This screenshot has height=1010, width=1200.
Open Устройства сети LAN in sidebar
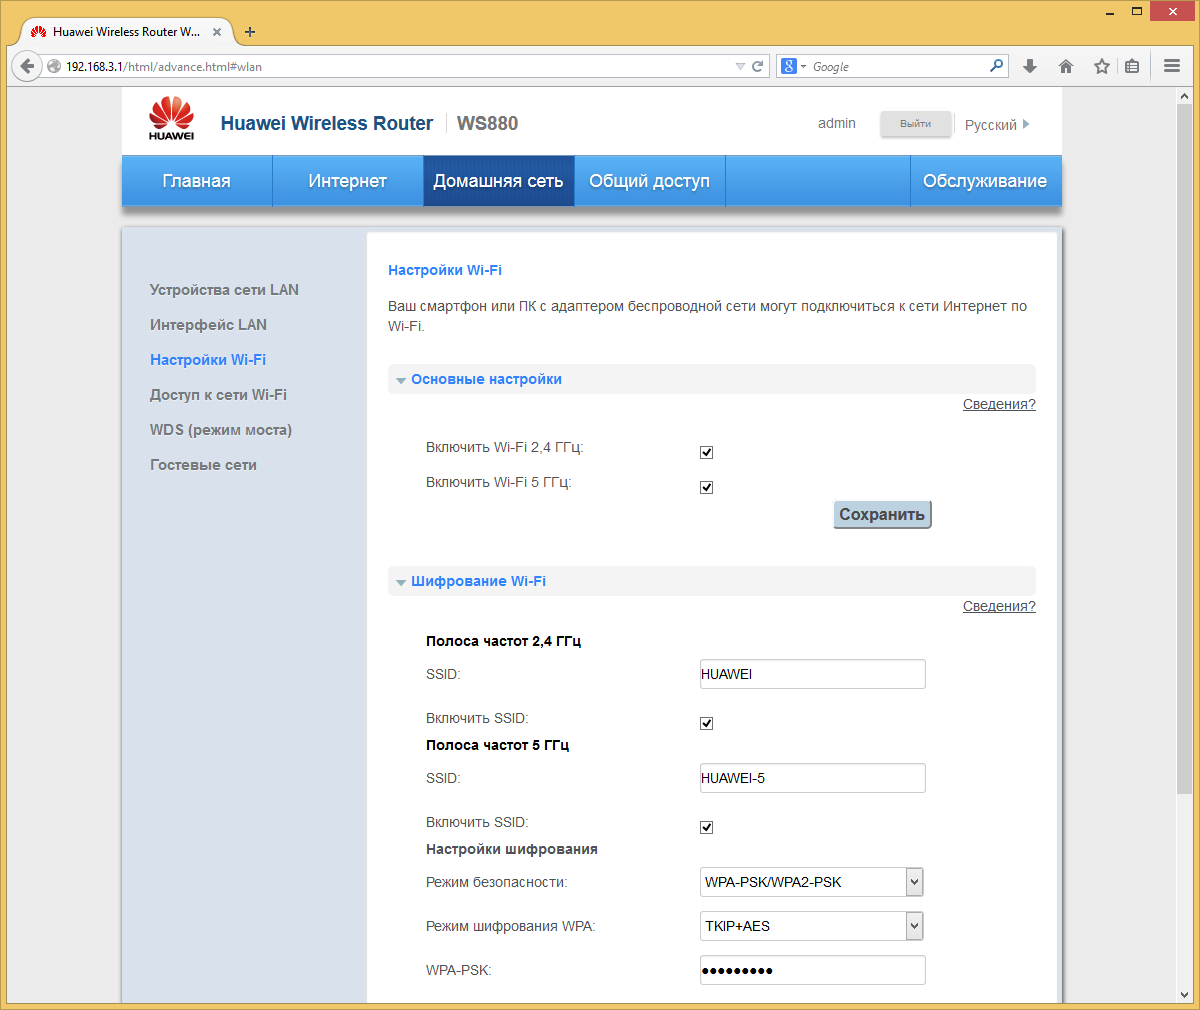click(x=224, y=290)
